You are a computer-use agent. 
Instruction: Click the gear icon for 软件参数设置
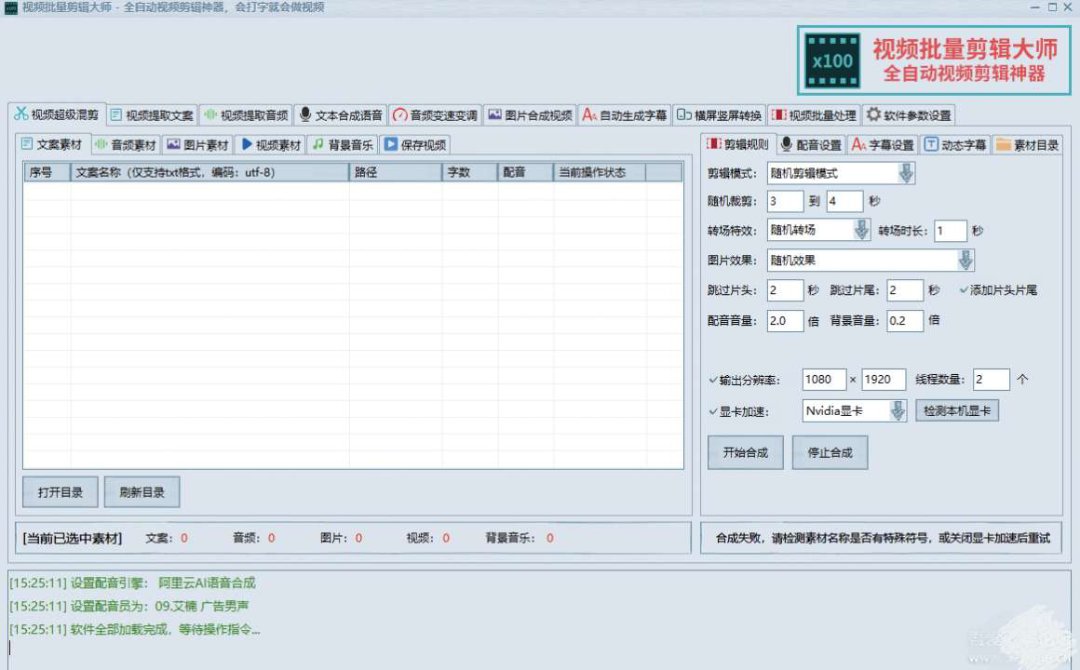(873, 114)
